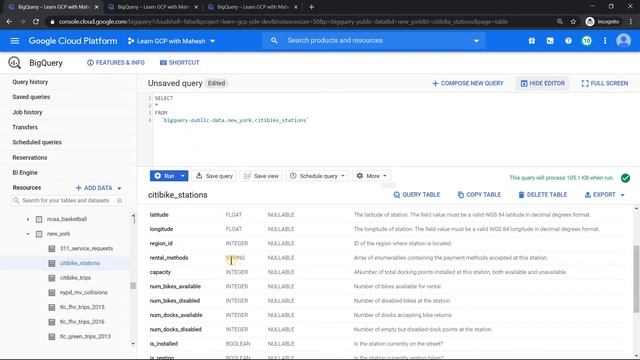Open Reservations in sidebar
The height and width of the screenshot is (360, 640).
[30, 158]
